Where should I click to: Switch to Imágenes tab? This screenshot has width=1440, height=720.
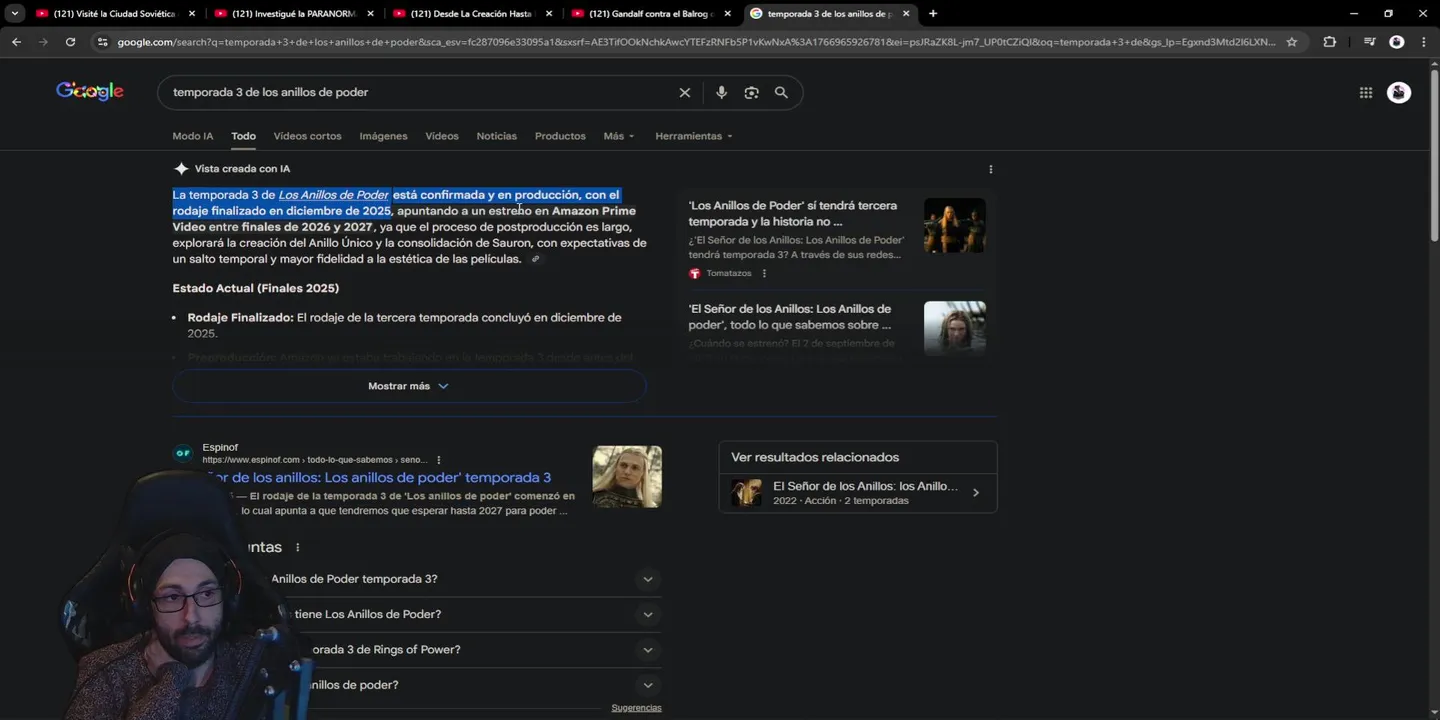pyautogui.click(x=383, y=136)
